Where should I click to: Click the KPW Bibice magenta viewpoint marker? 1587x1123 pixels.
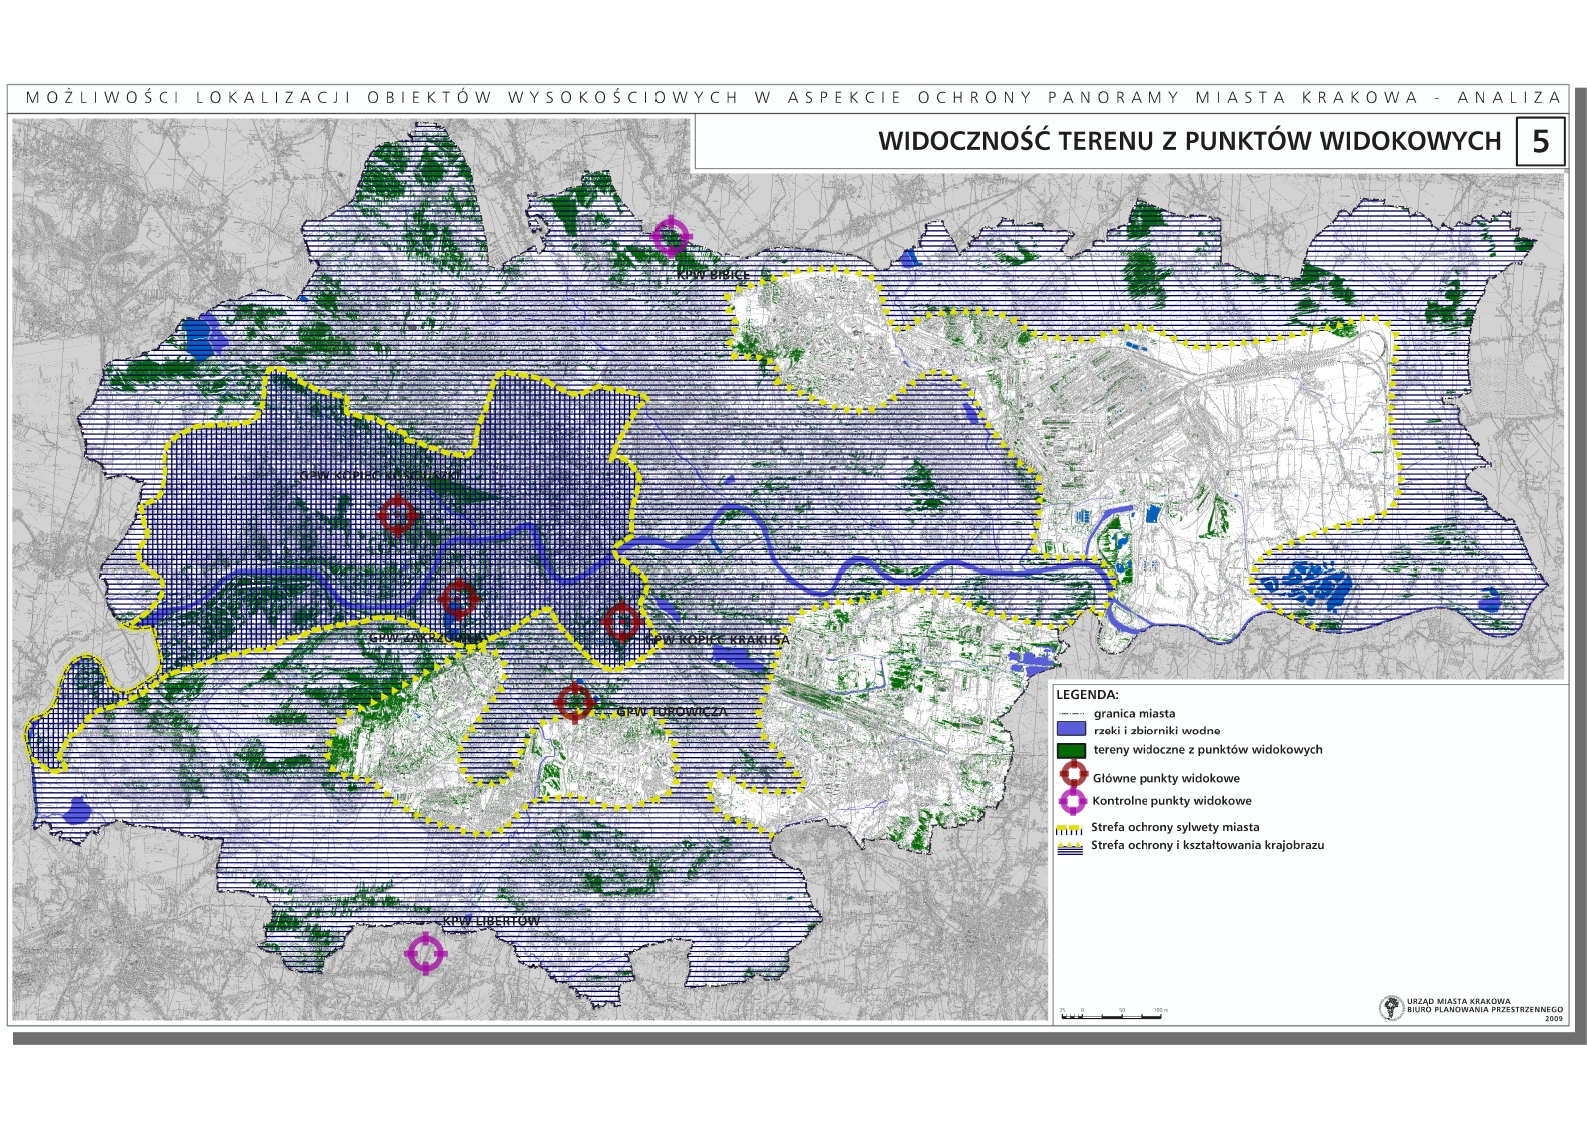pos(670,237)
